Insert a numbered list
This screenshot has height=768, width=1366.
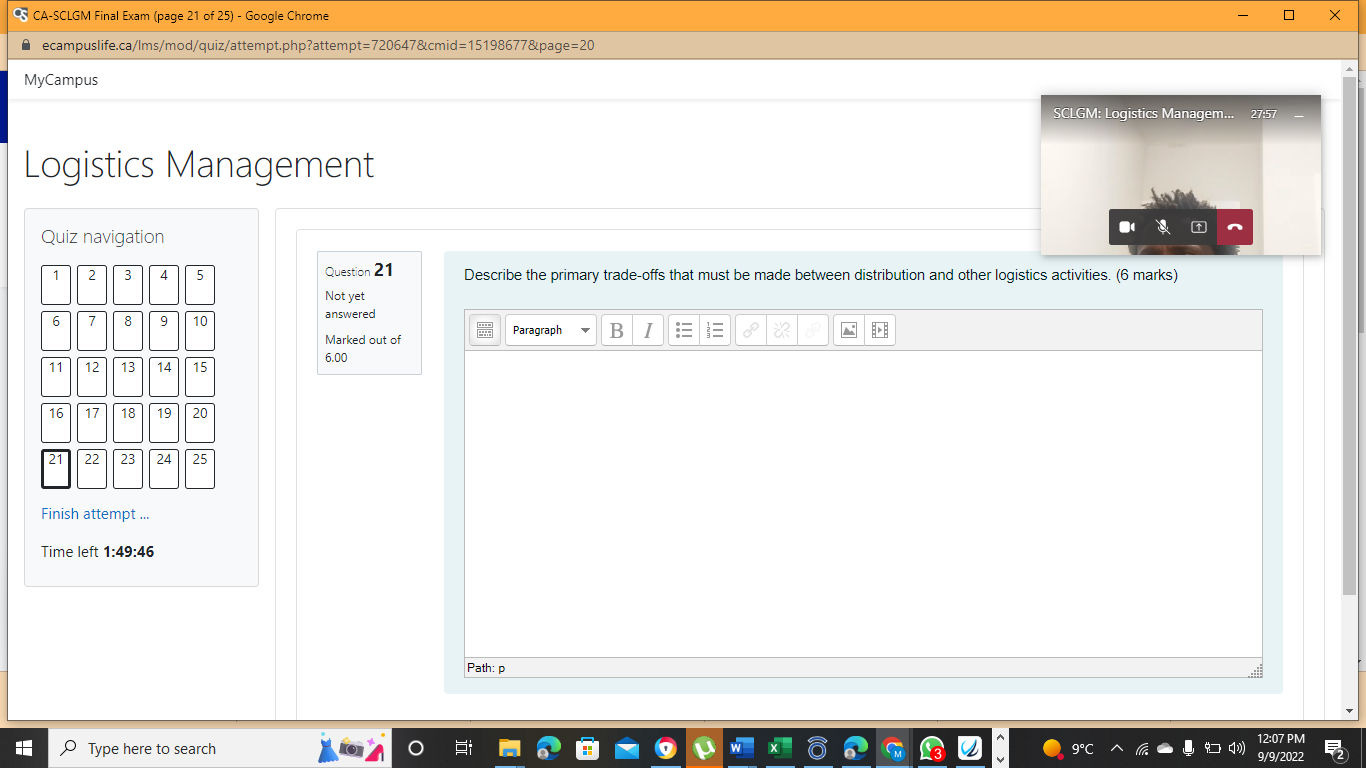point(715,330)
